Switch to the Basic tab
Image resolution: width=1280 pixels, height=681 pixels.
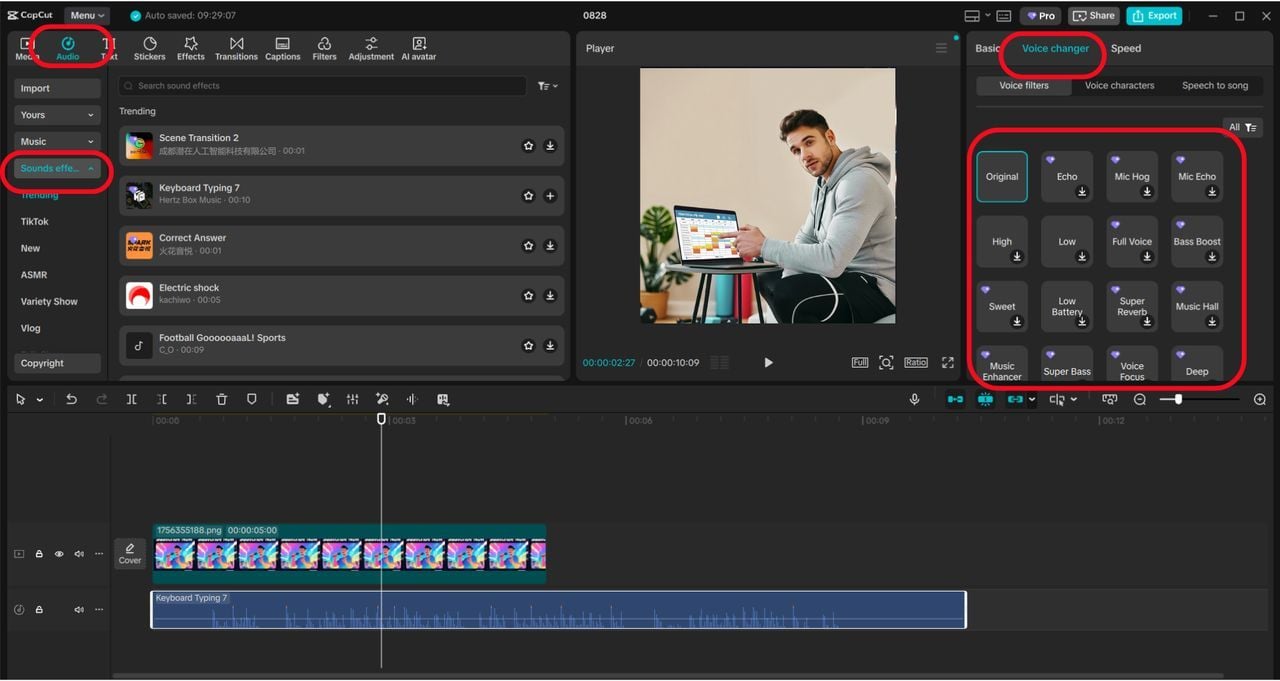[987, 48]
